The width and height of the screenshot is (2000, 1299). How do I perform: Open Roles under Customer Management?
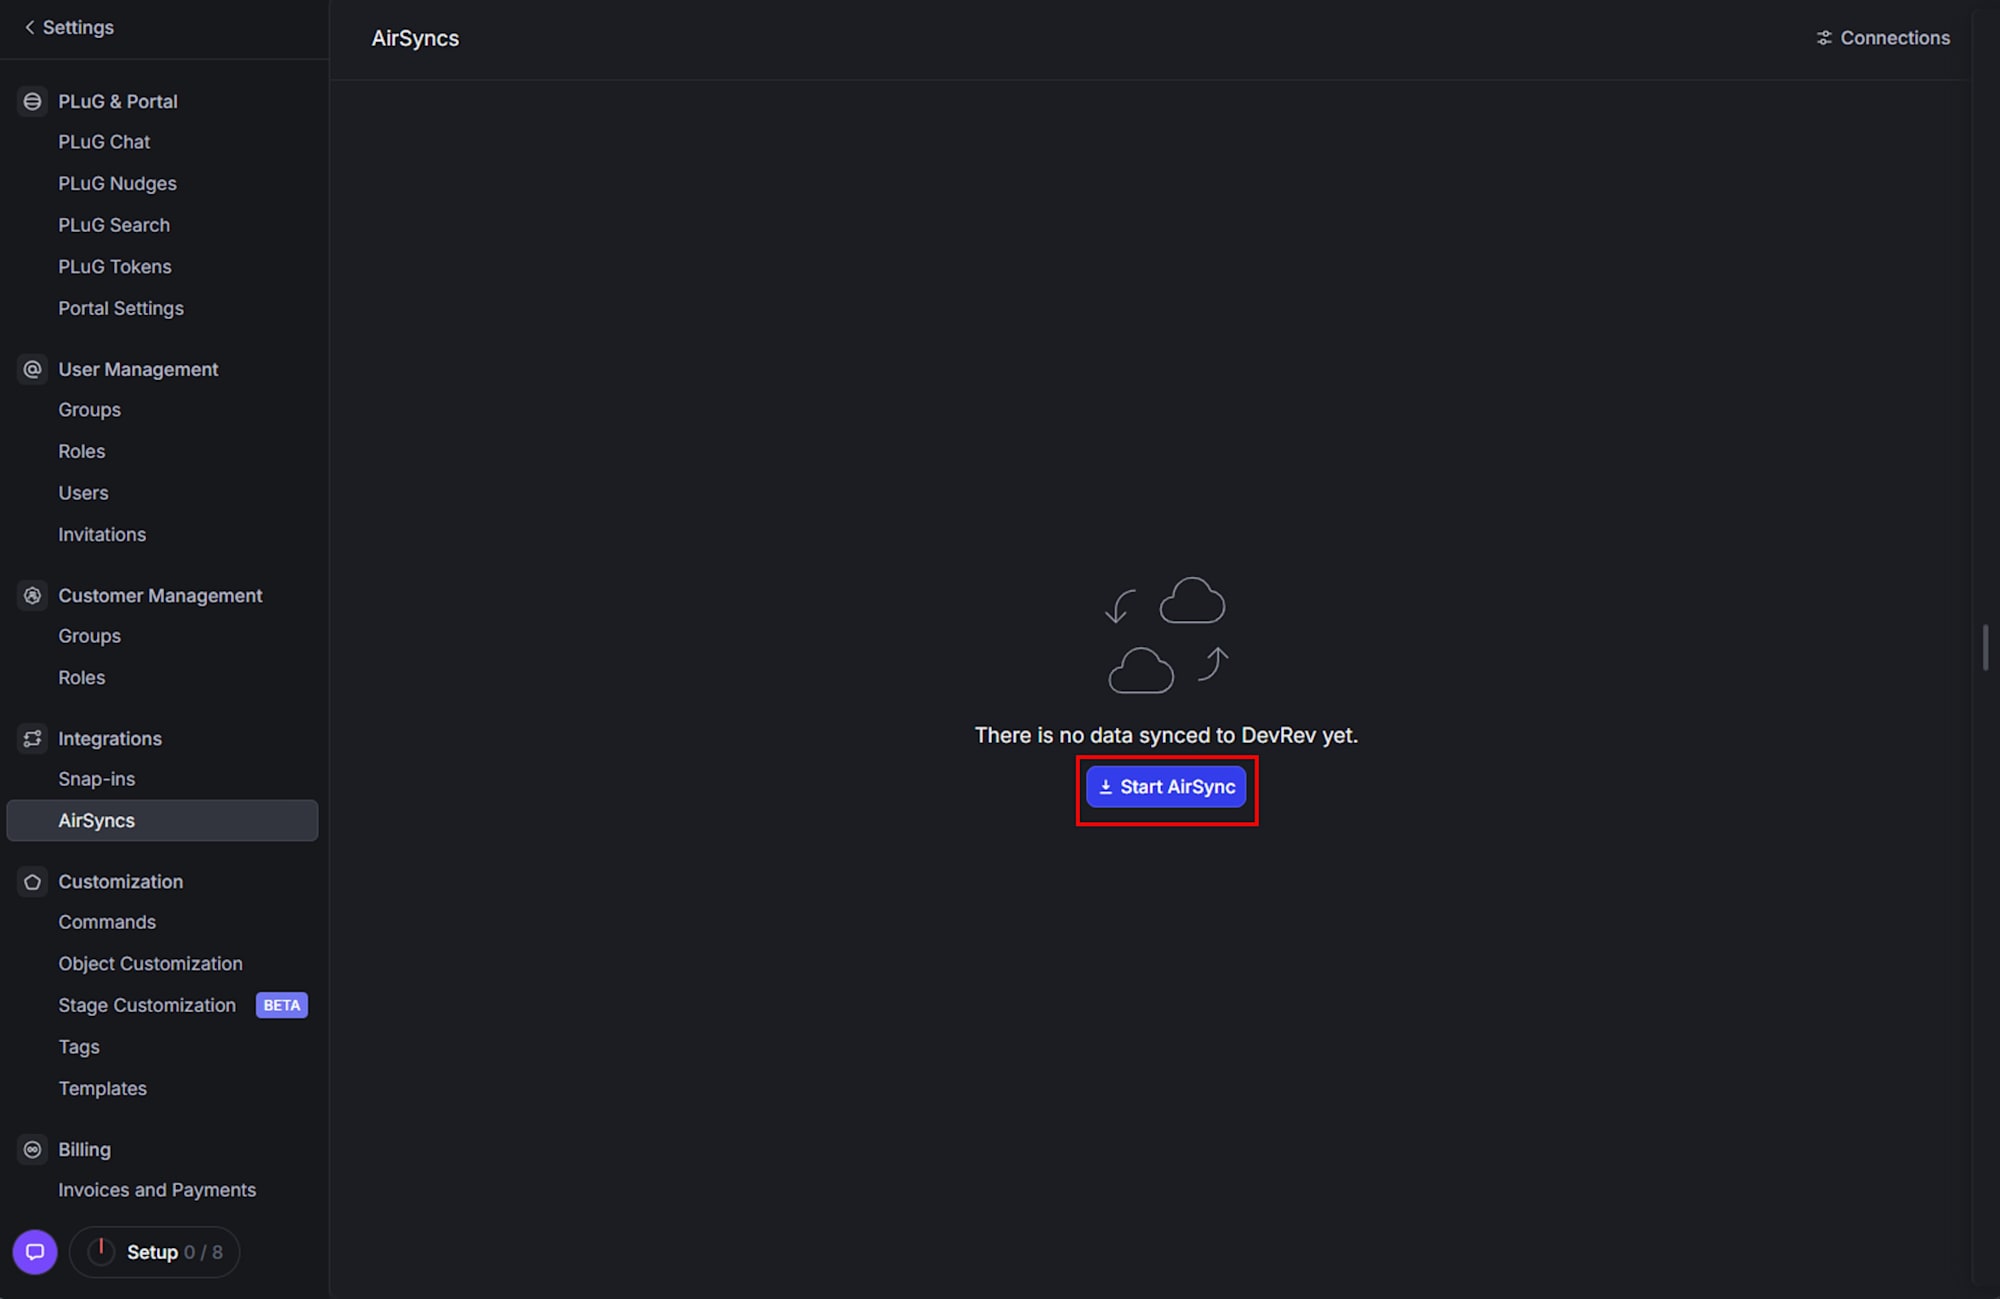(81, 677)
